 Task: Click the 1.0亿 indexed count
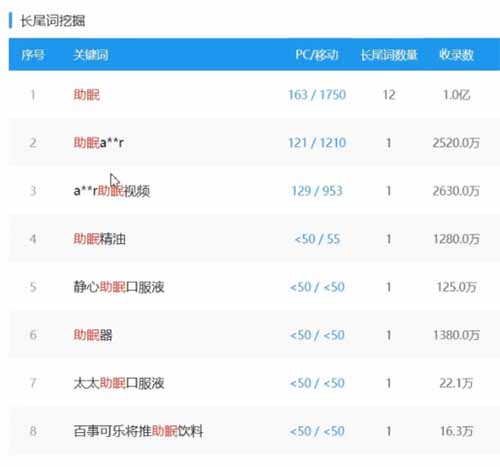coord(456,95)
